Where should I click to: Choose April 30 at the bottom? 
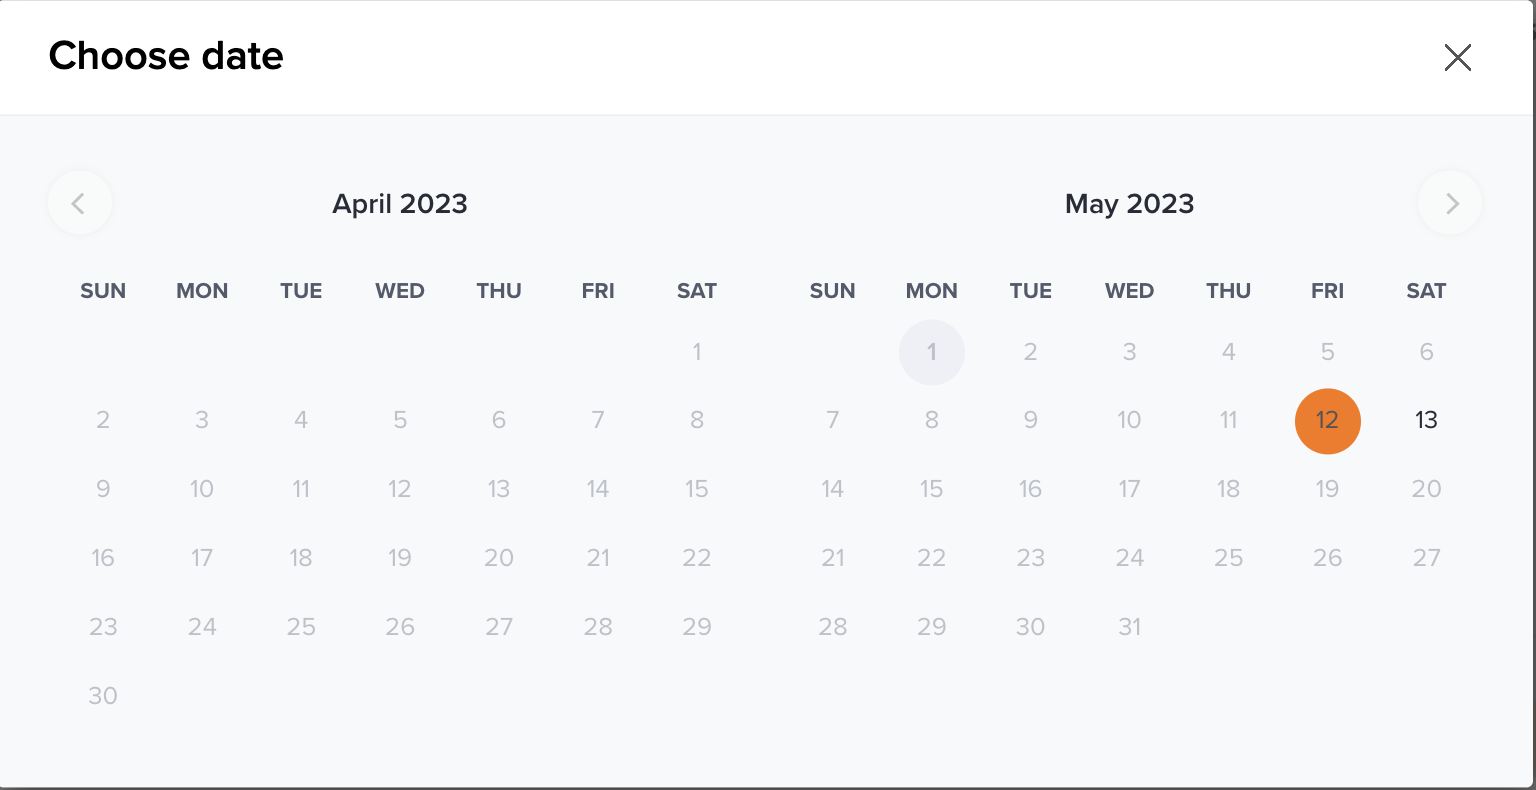[x=103, y=695]
